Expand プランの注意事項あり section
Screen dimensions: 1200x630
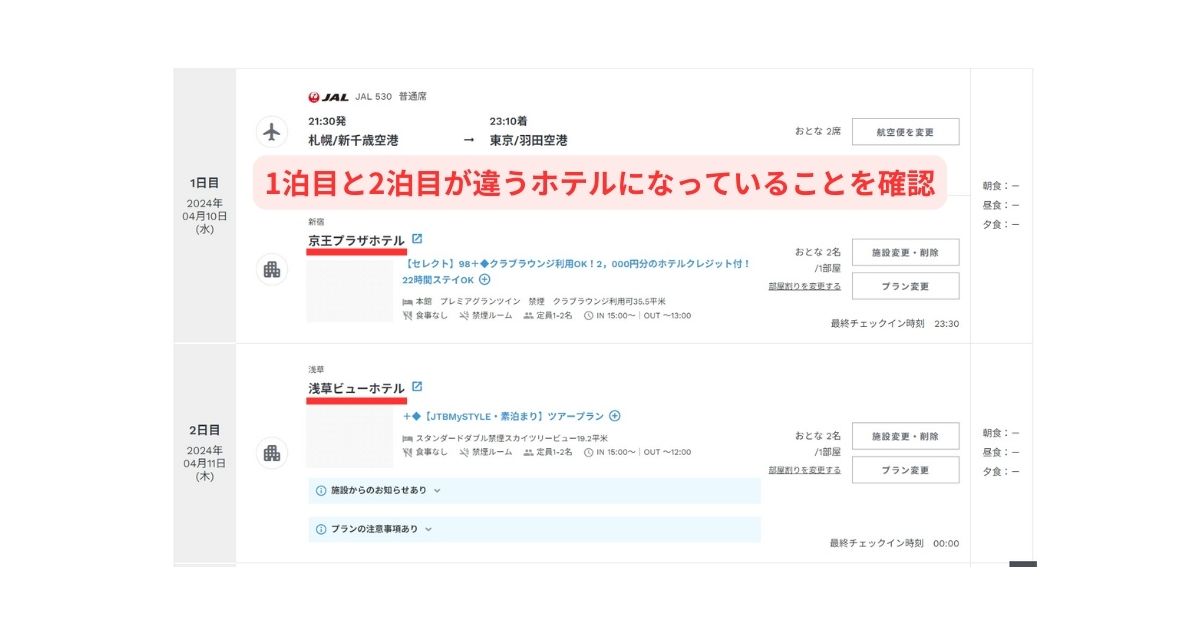pos(534,529)
